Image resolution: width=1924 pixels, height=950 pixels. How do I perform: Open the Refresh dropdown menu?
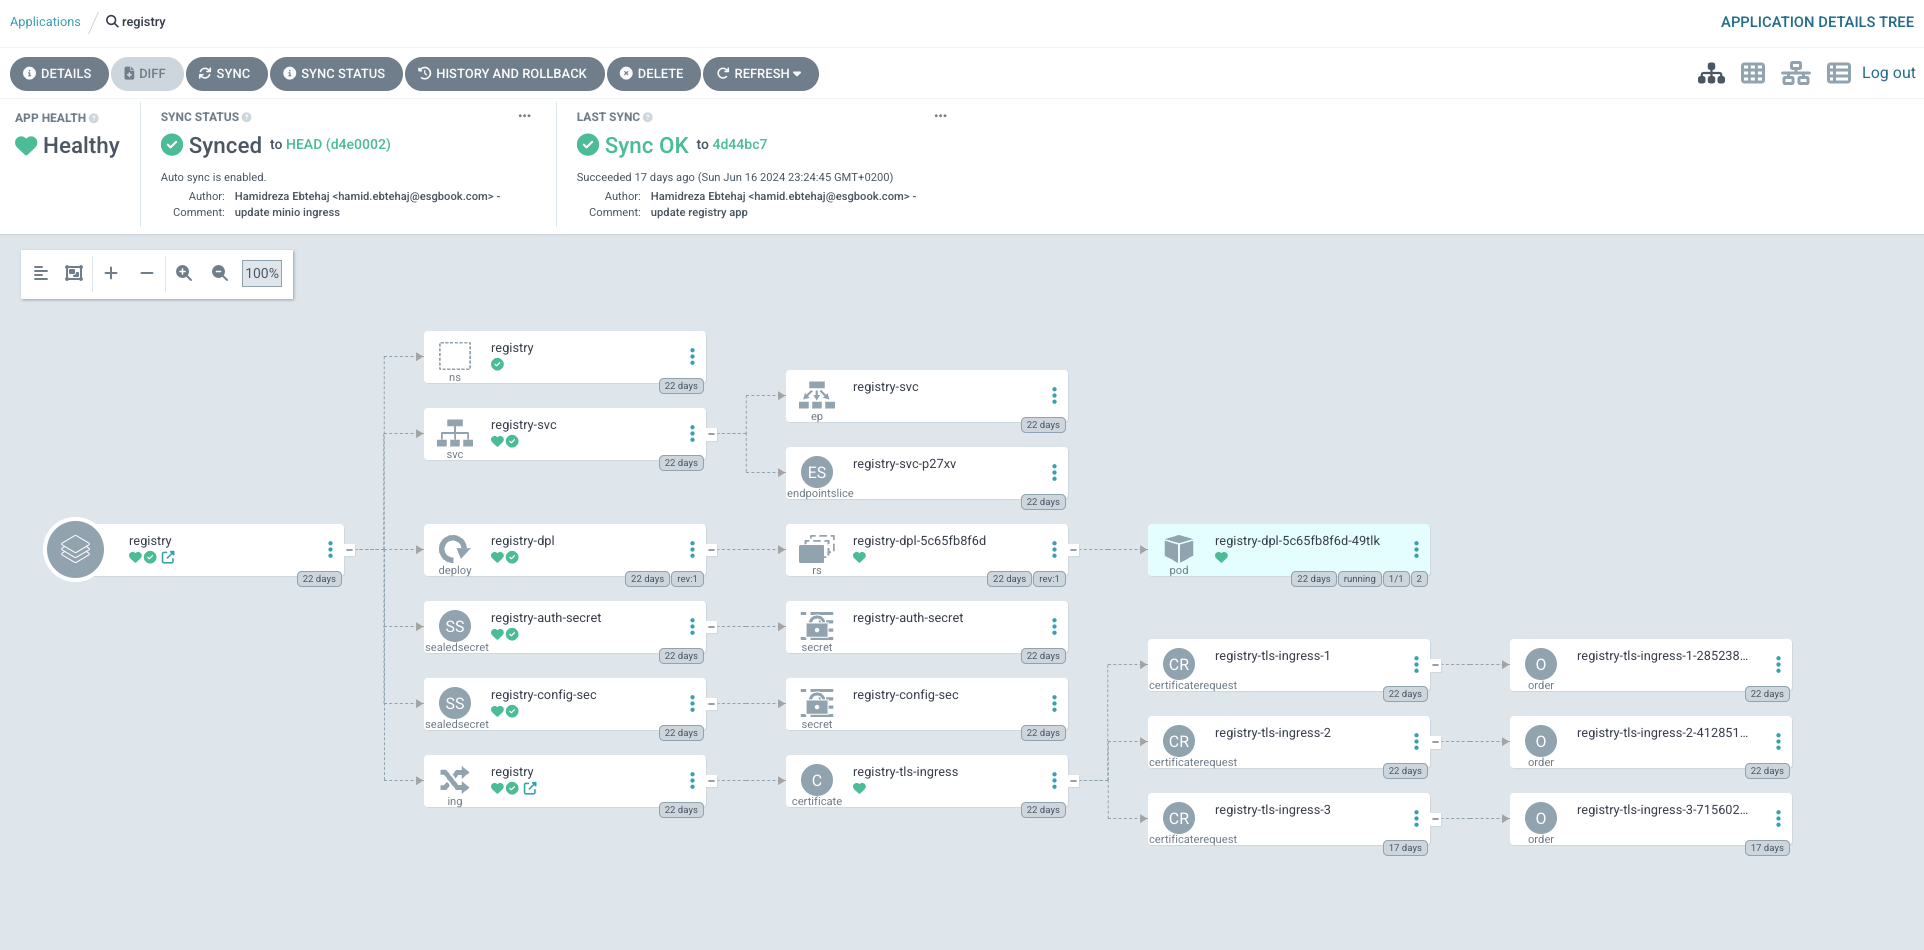point(760,74)
